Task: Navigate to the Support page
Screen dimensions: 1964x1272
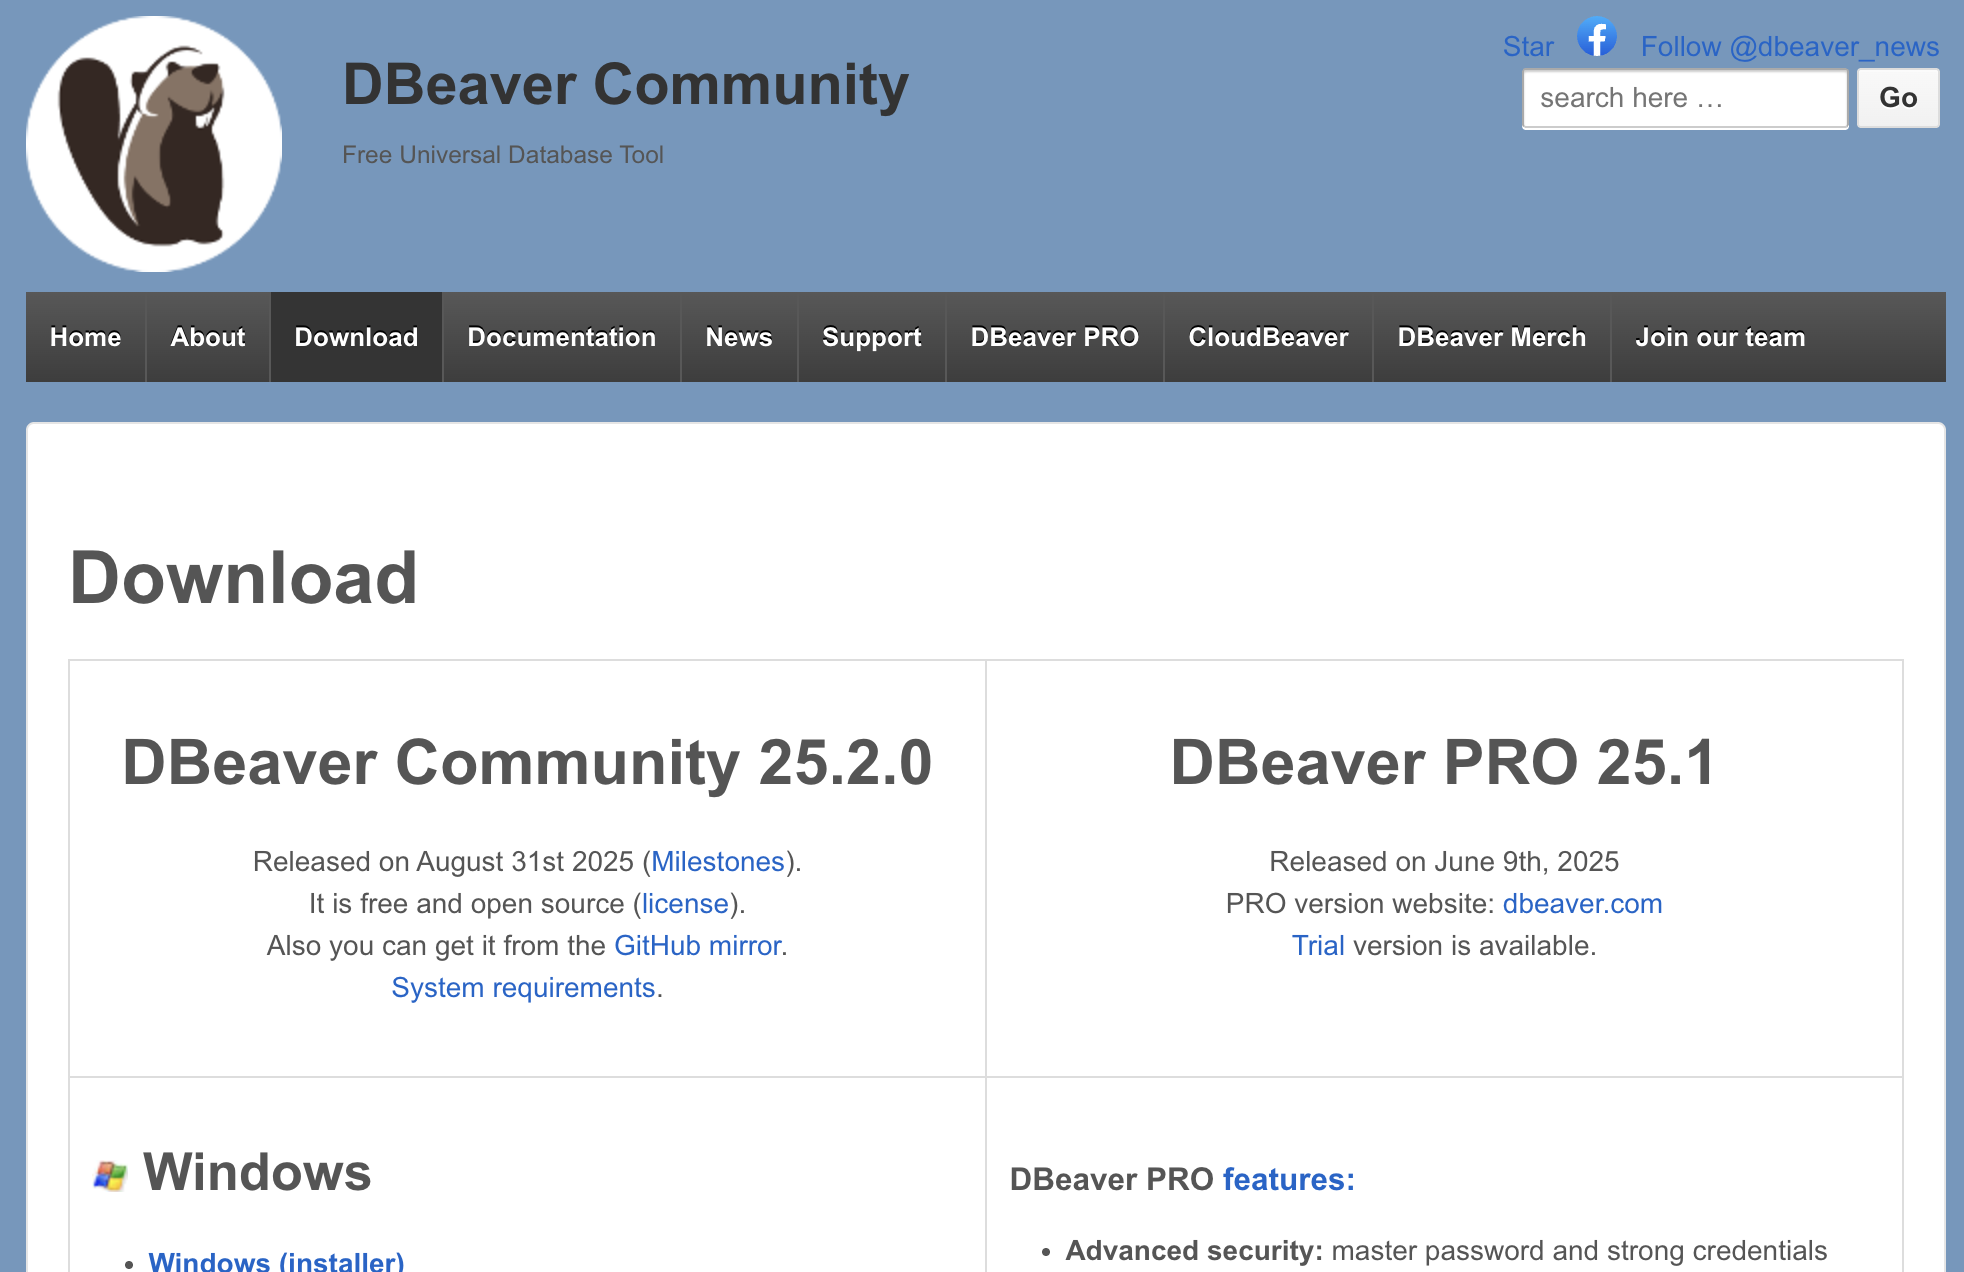Action: pyautogui.click(x=872, y=337)
